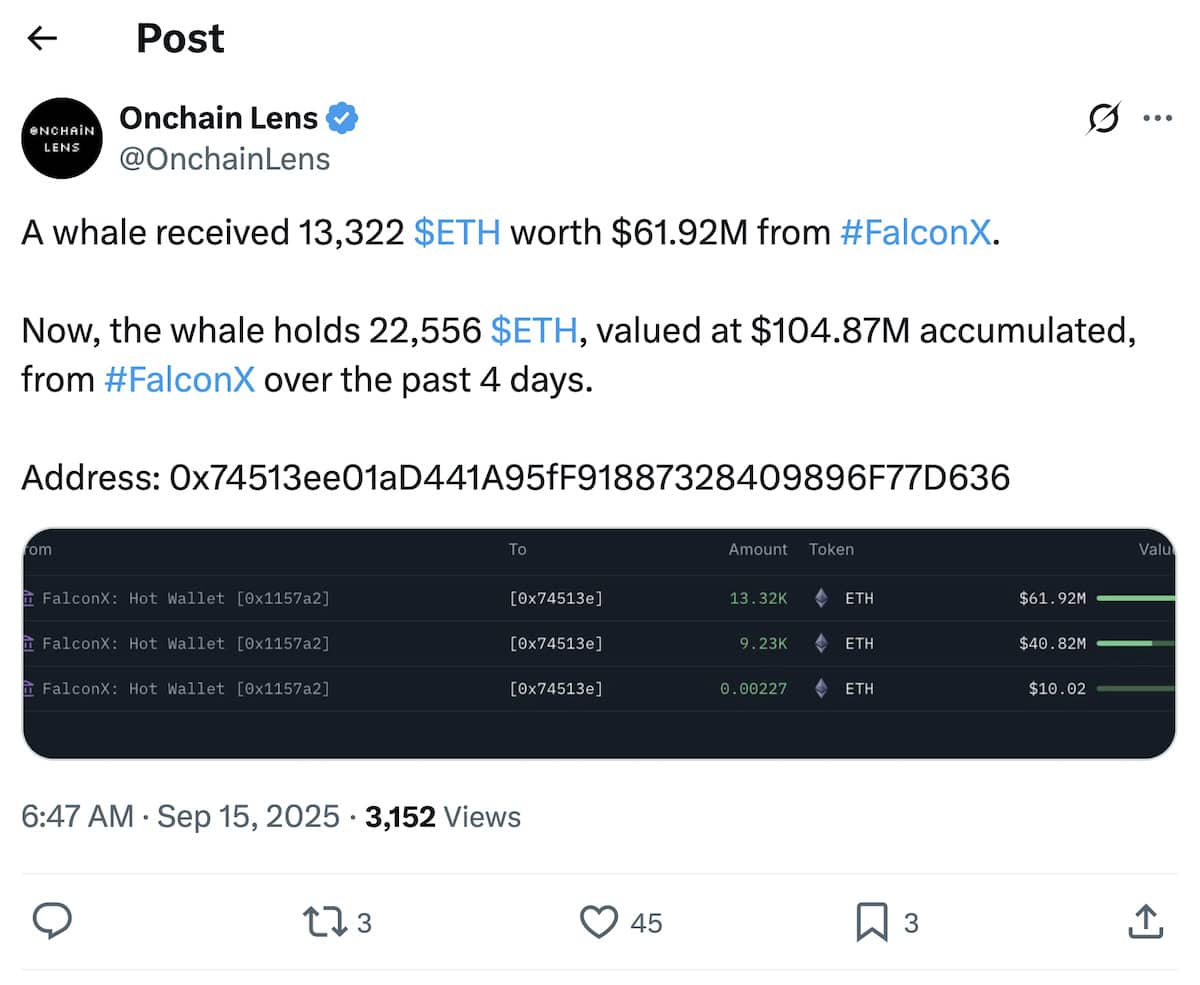This screenshot has width=1200, height=985.
Task: Open the three-dot more options menu
Action: click(1157, 119)
